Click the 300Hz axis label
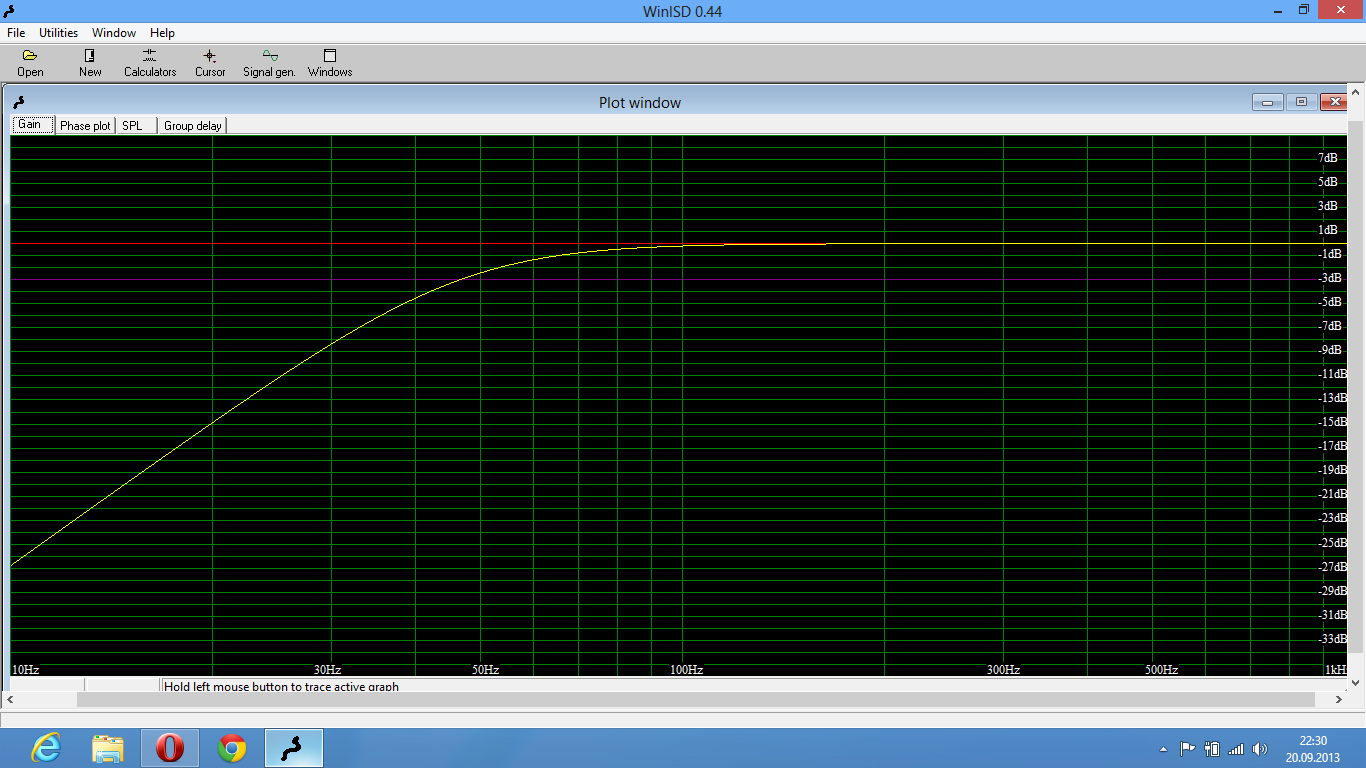1366x768 pixels. point(1004,670)
